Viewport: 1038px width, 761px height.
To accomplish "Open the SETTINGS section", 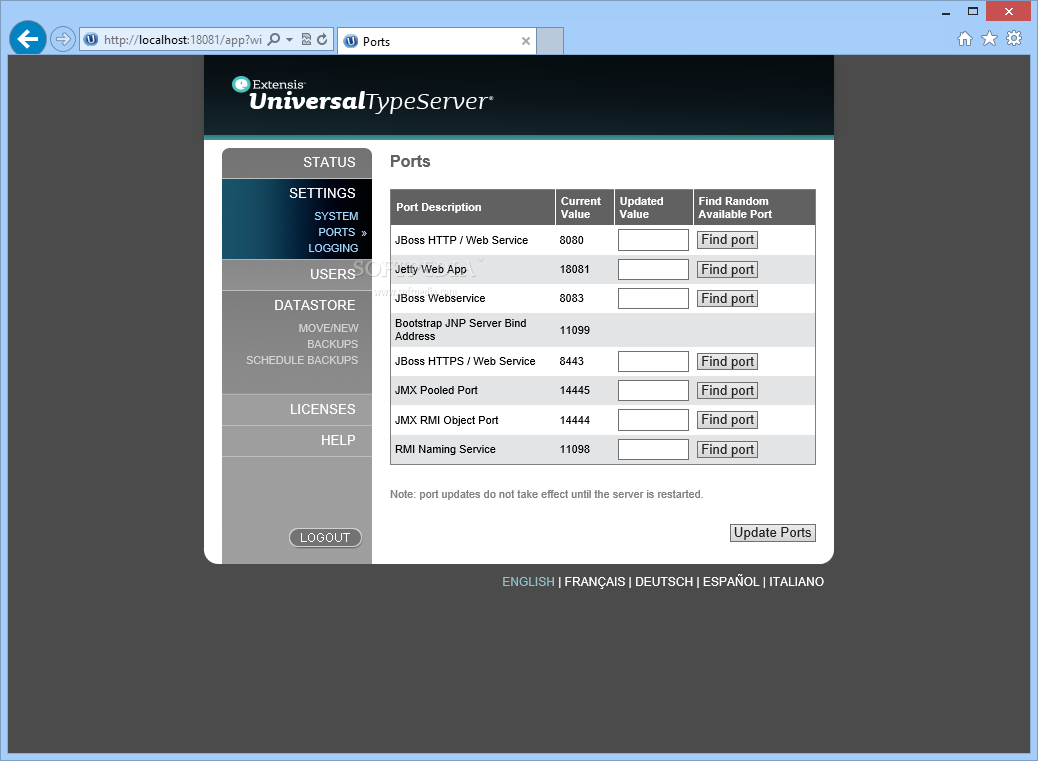I will (x=322, y=193).
